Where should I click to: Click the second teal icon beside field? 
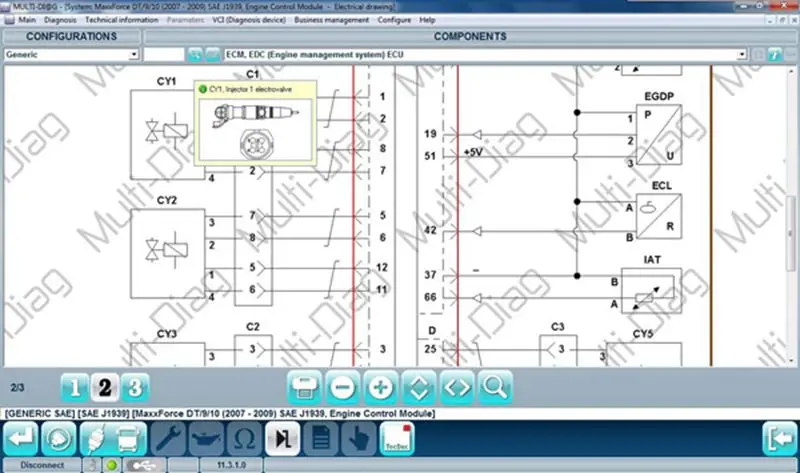pyautogui.click(x=213, y=54)
